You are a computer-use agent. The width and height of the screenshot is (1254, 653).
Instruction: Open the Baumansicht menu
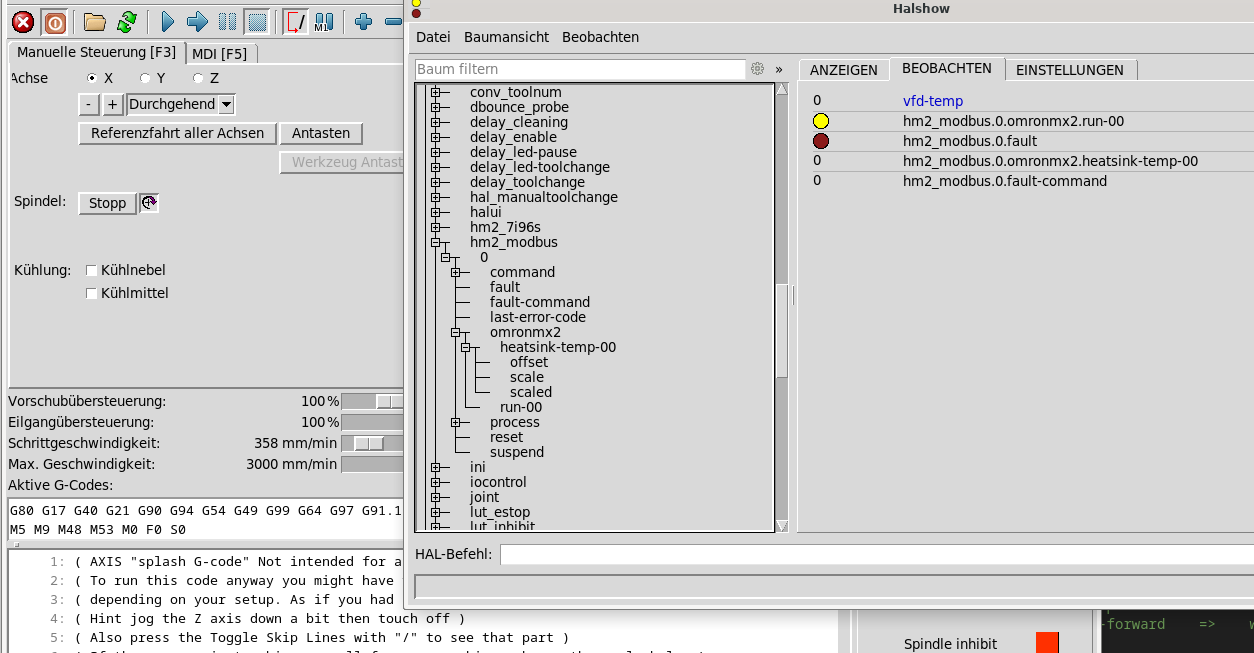[506, 37]
